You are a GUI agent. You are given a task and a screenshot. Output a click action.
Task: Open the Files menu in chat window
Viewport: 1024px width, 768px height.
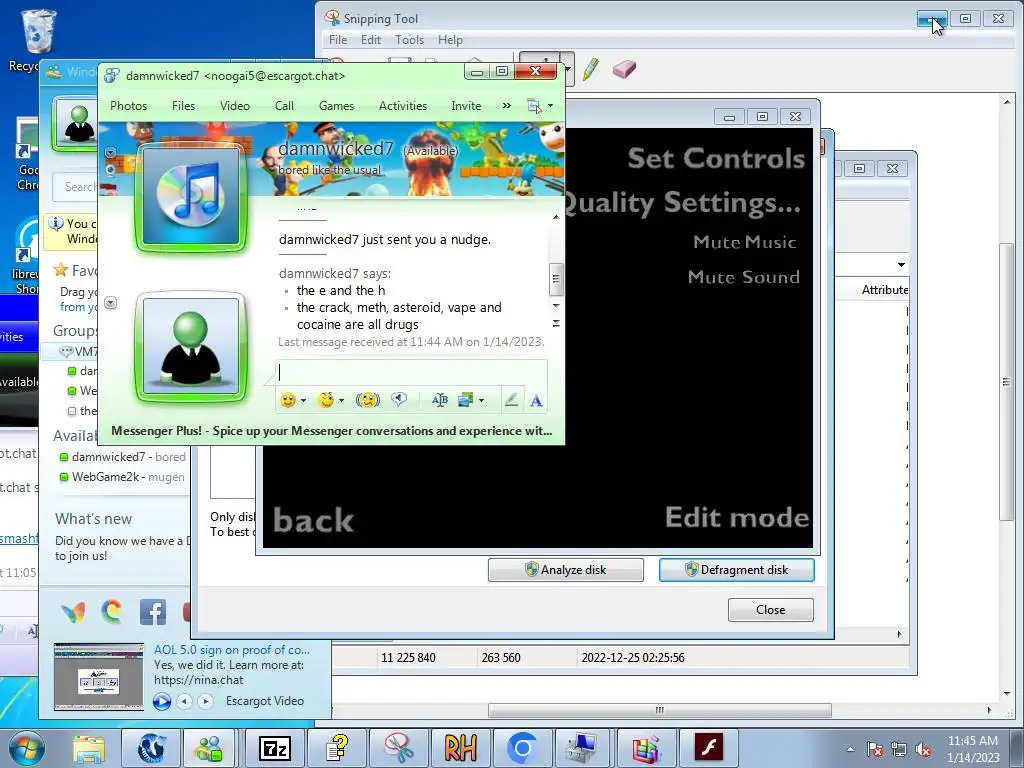click(x=184, y=106)
